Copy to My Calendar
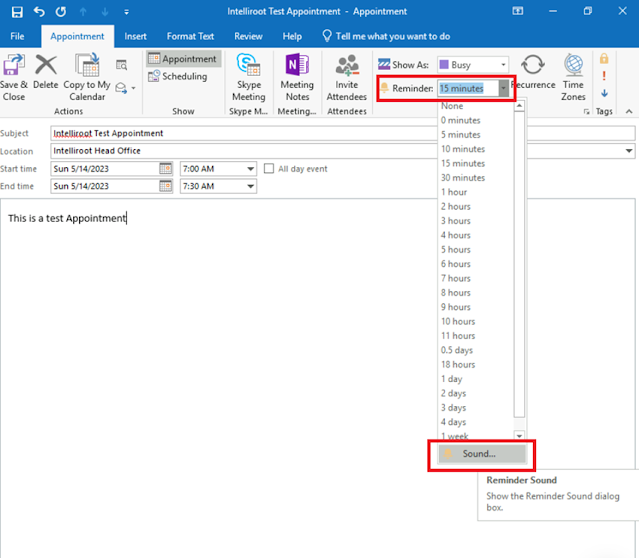 coord(87,77)
